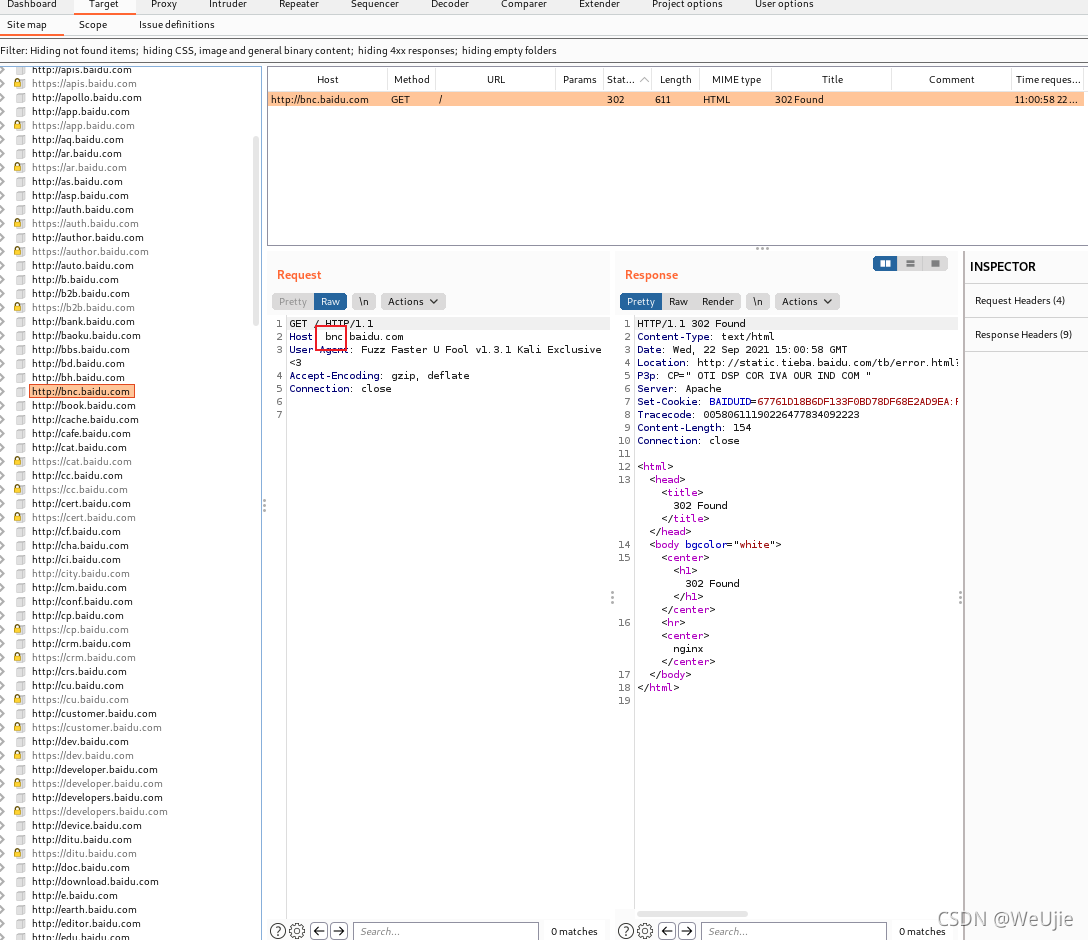Open Actions dropdown in Response panel
The image size is (1088, 940).
(x=807, y=302)
